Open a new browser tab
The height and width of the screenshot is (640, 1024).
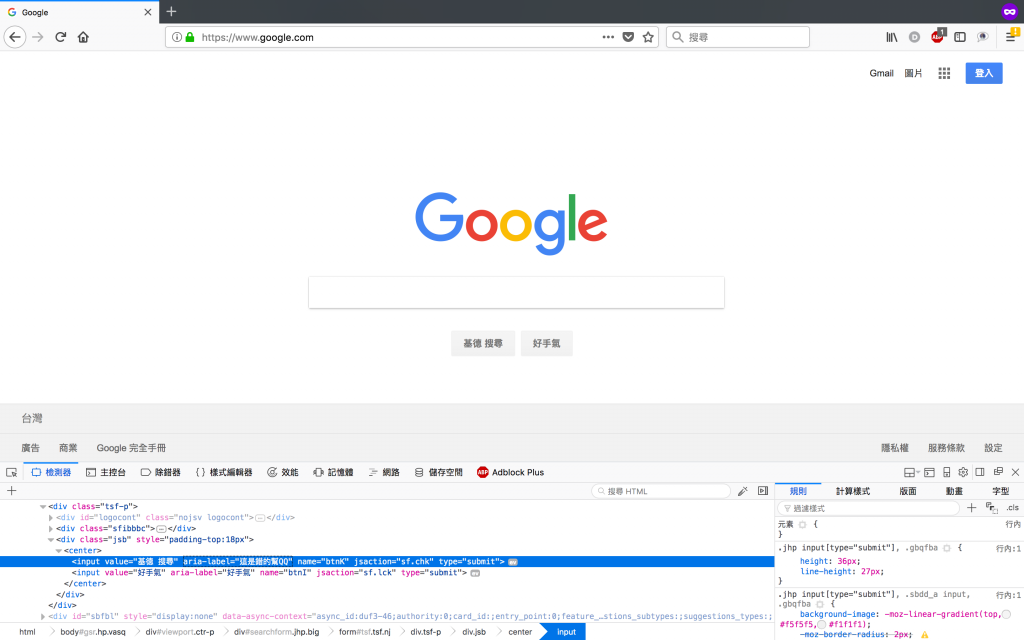click(x=171, y=11)
